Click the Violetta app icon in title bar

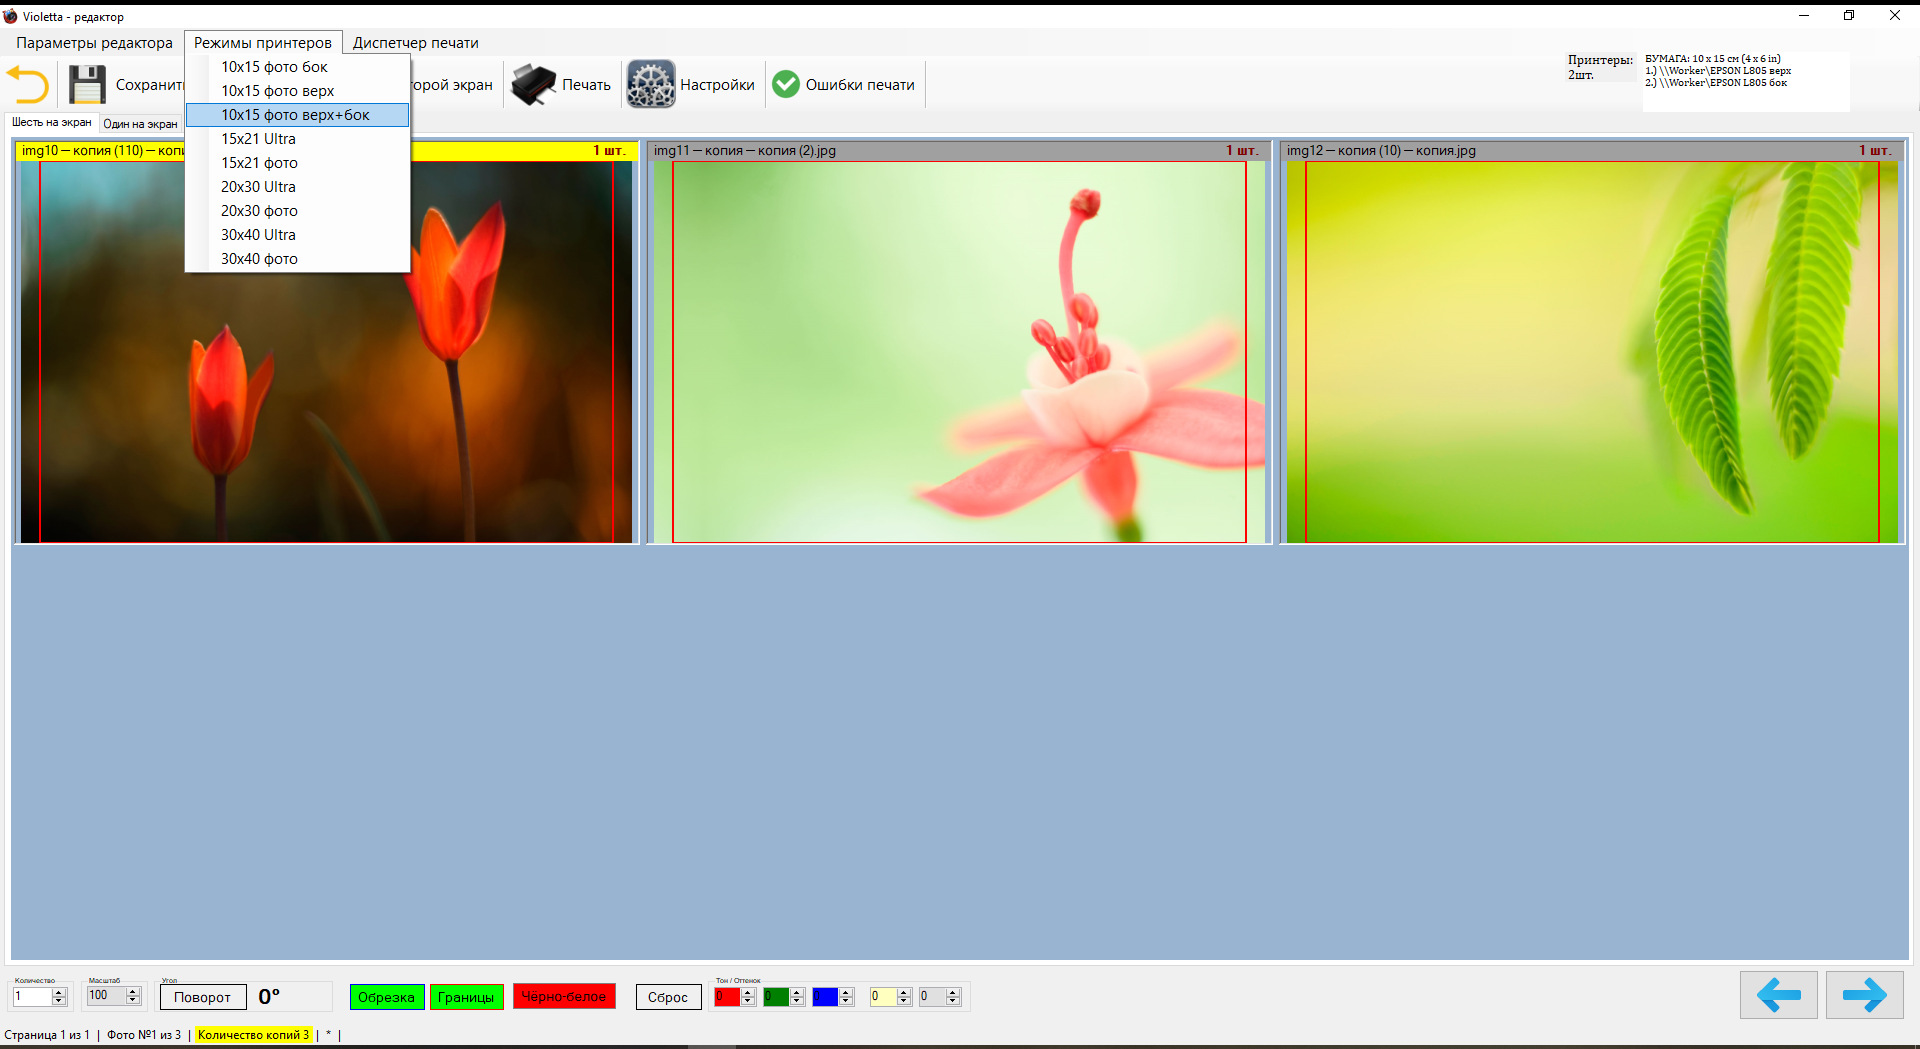(10, 16)
